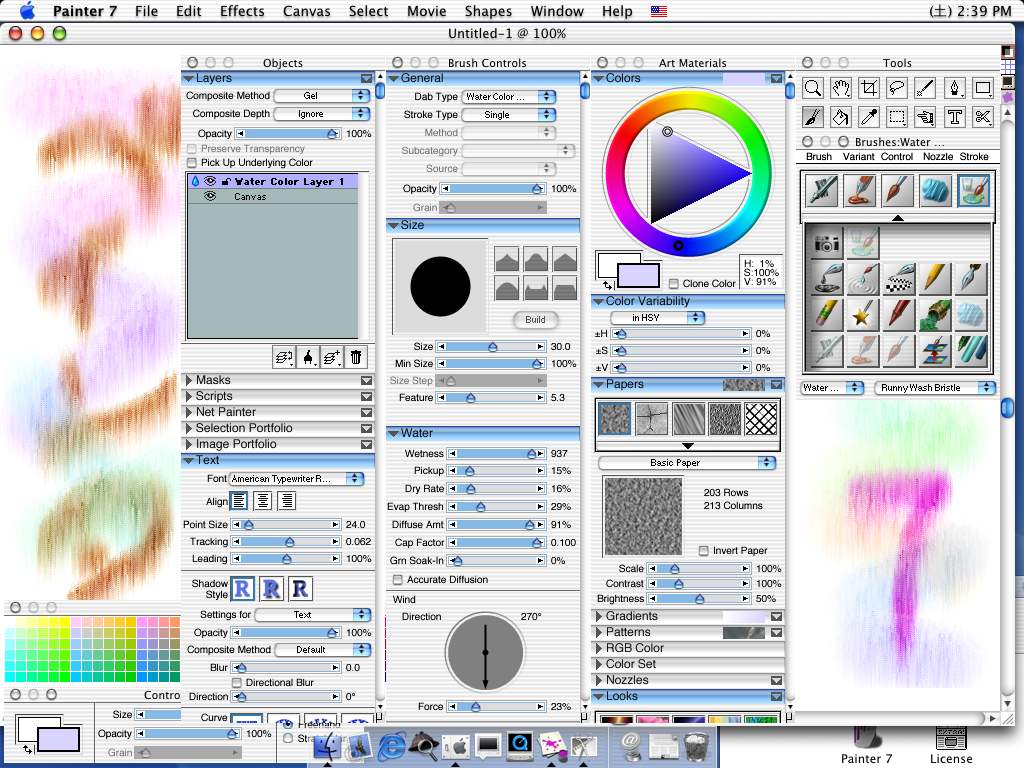Viewport: 1024px width, 768px height.
Task: Expand the RGB Color section
Action: click(598, 648)
